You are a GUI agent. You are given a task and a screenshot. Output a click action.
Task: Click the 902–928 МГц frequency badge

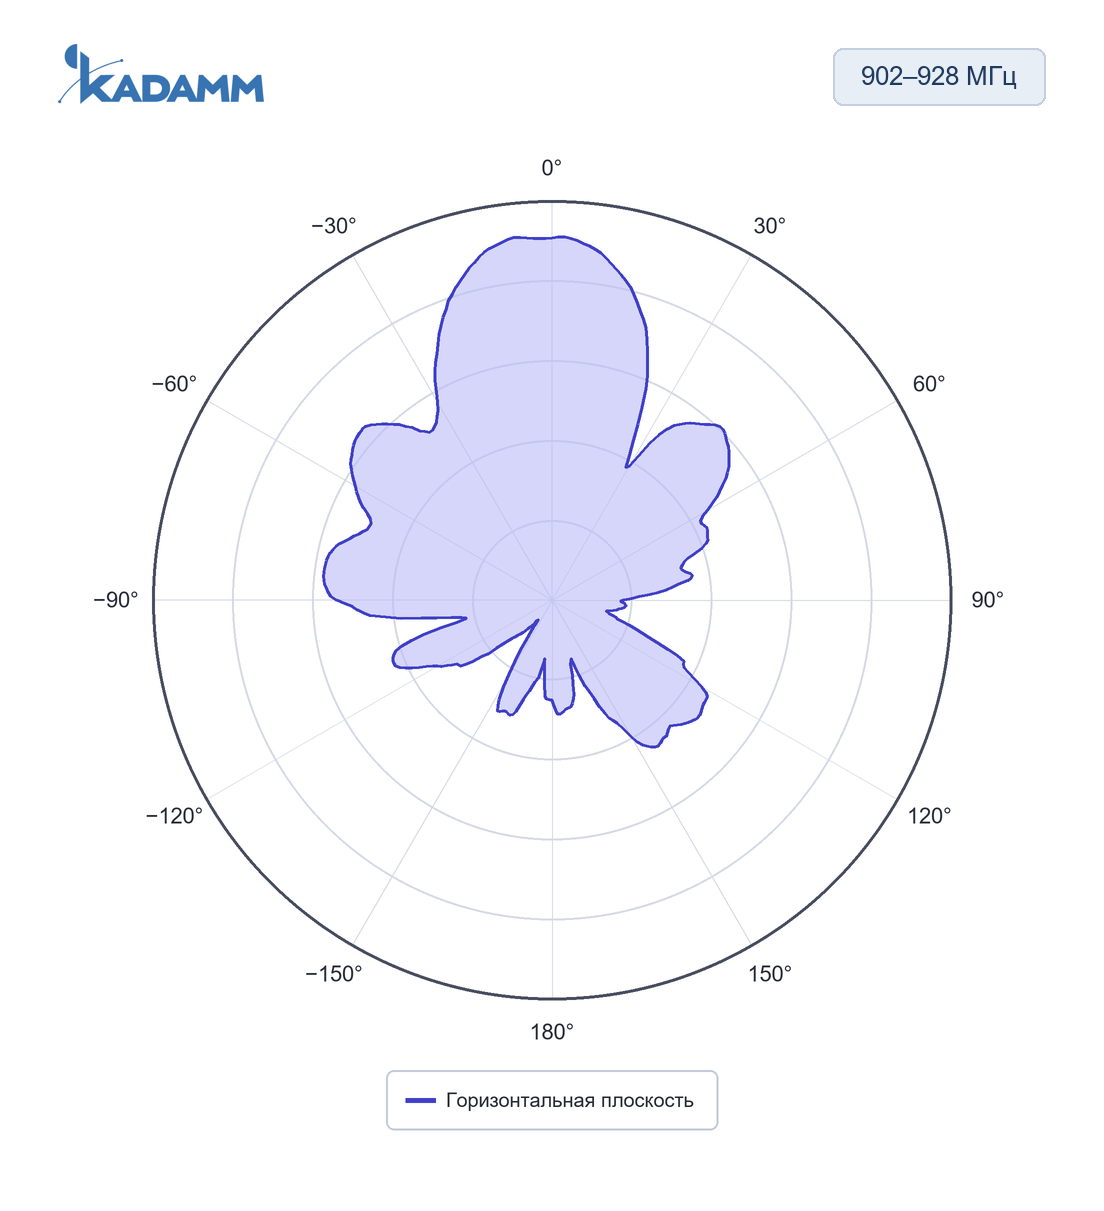(939, 77)
